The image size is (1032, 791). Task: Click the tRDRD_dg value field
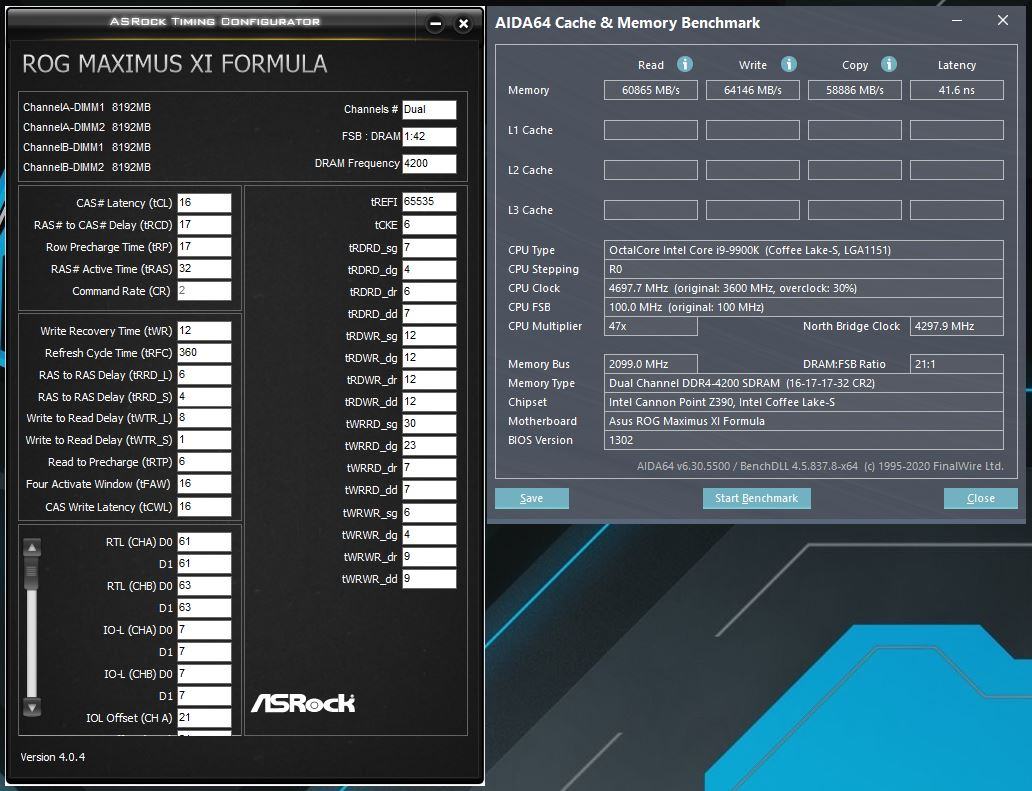[429, 270]
